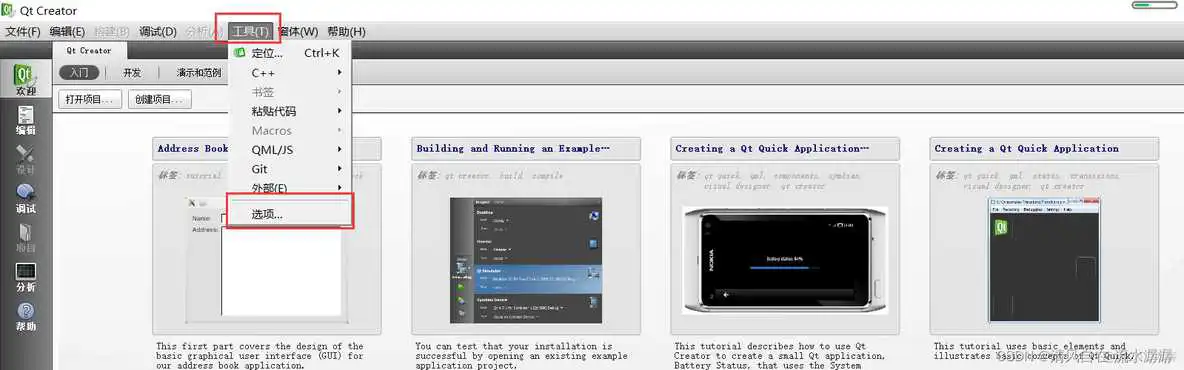
Task: Select 选项... in the Tools menu
Action: (290, 214)
